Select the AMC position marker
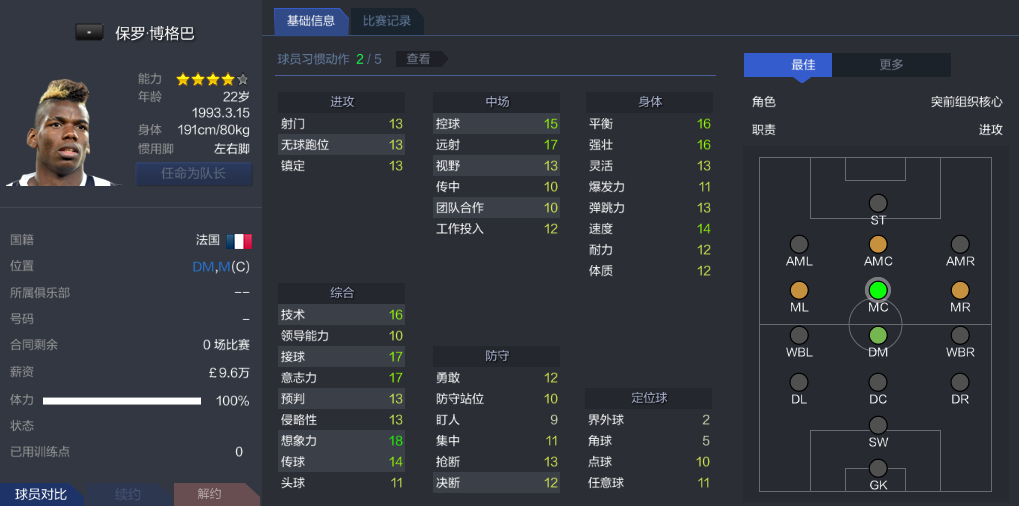Viewport: 1019px width, 506px height. (878, 244)
